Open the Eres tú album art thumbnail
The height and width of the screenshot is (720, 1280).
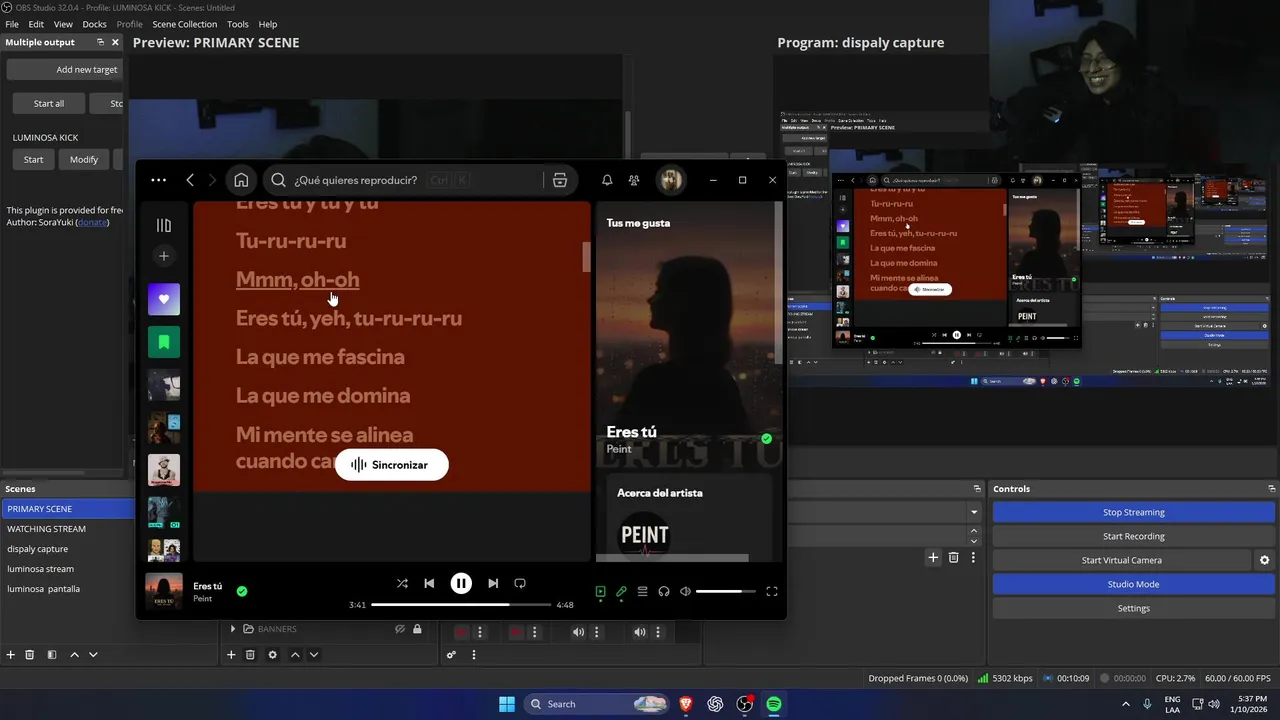[x=164, y=592]
